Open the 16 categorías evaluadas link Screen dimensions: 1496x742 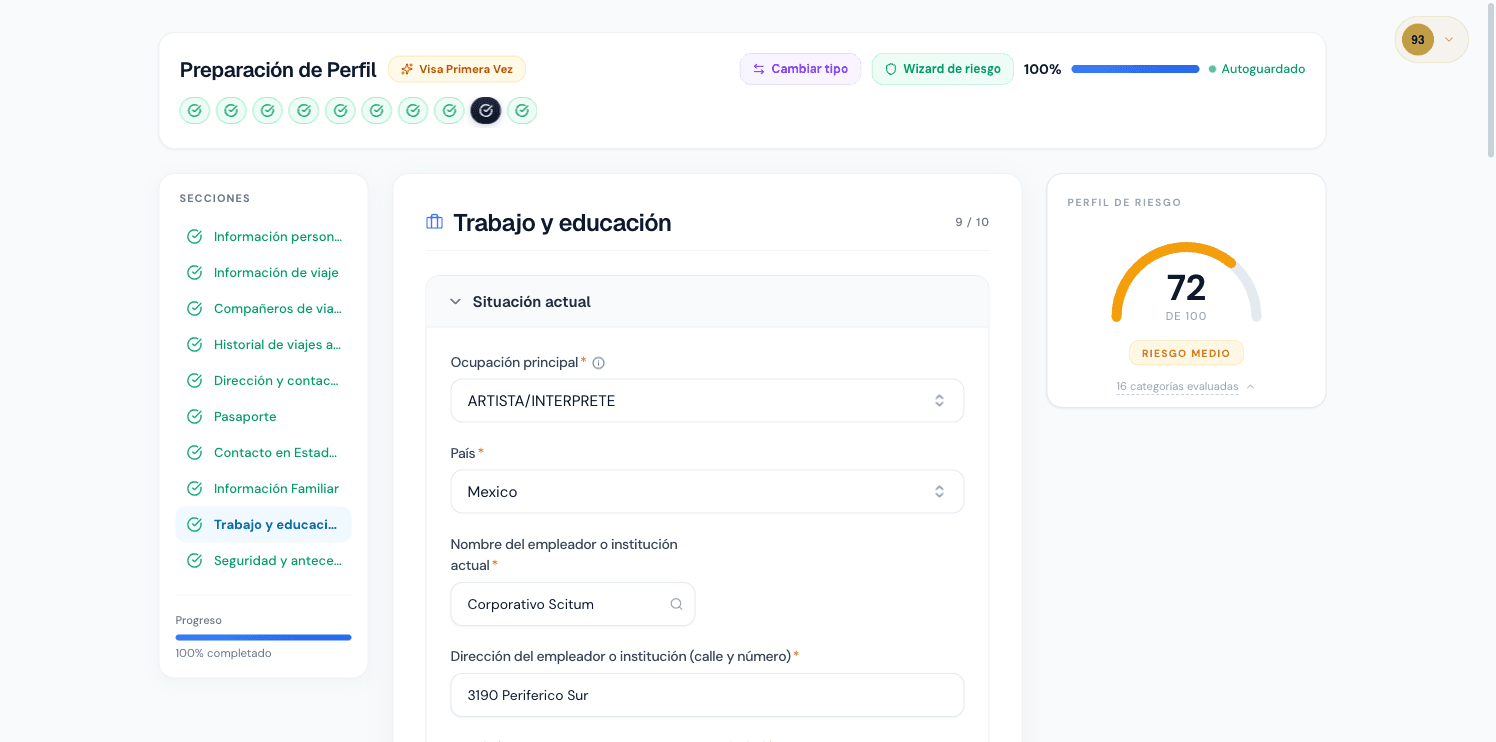coord(1179,386)
